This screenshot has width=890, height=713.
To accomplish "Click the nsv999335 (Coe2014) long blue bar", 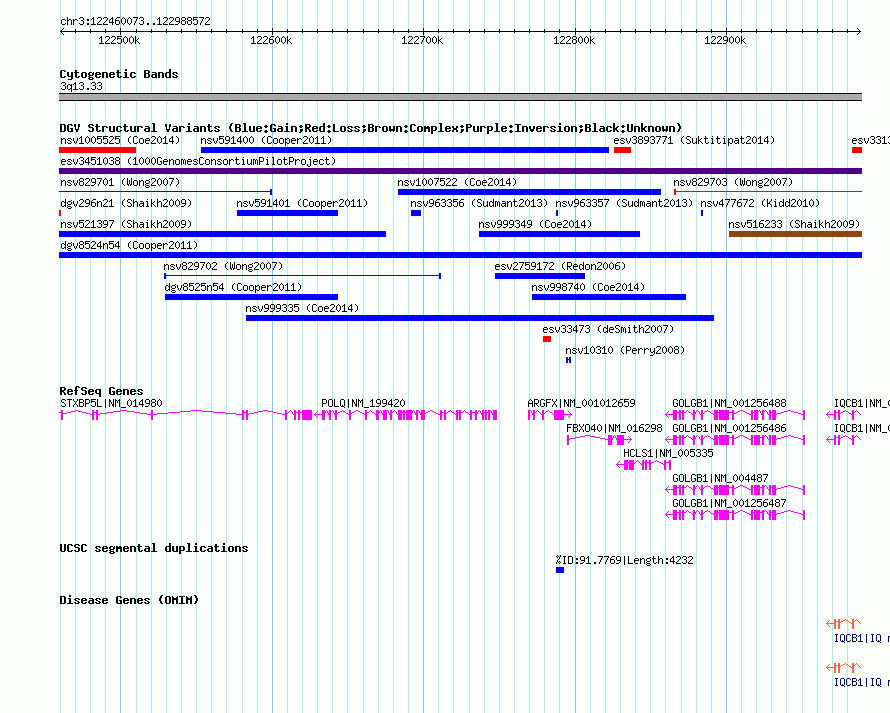I will pos(480,318).
